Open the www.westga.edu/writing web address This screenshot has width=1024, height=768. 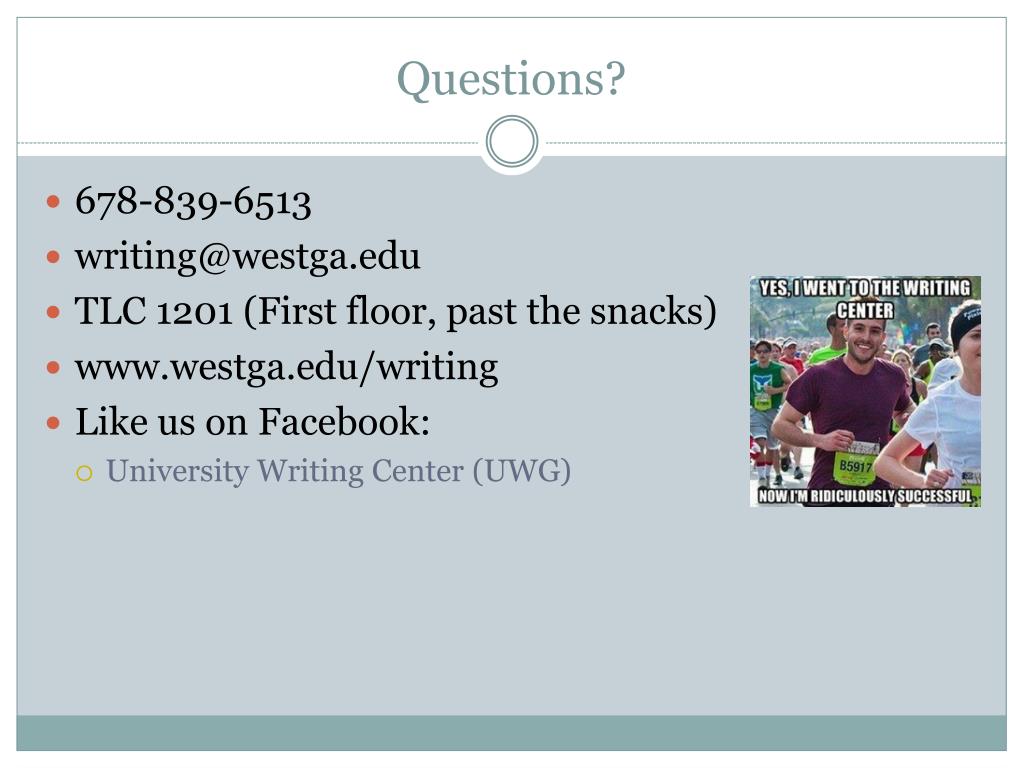286,367
